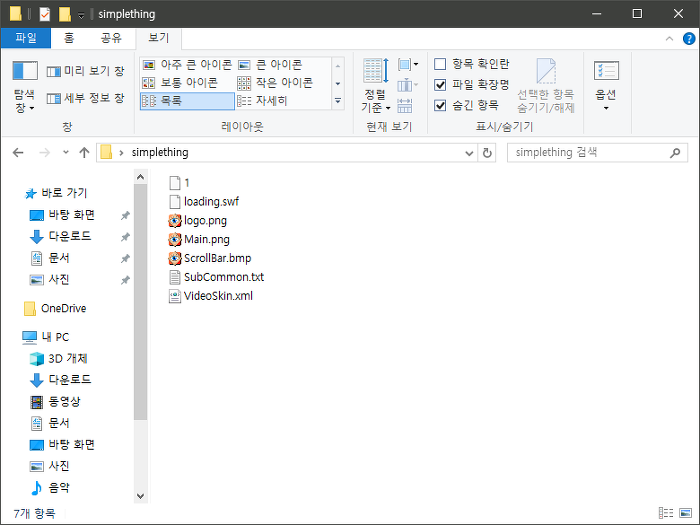Select small icons layout

click(275, 83)
